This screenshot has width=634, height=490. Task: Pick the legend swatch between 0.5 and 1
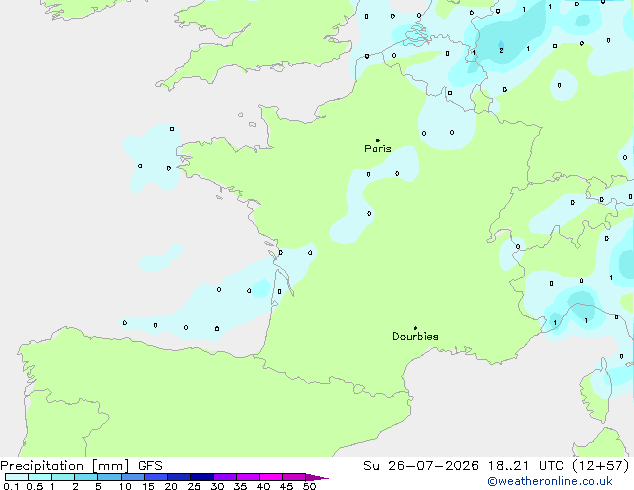click(x=40, y=477)
